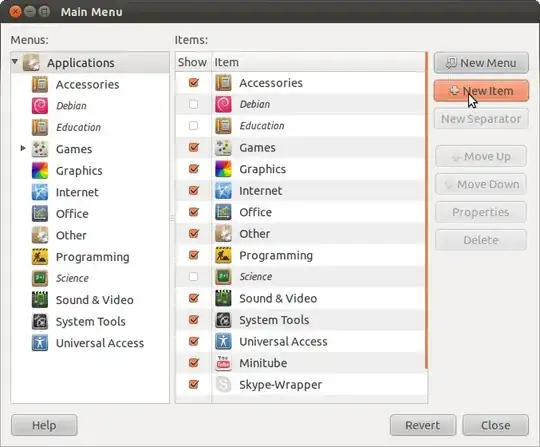Click the Graphics color icon in Menus tree

(x=40, y=170)
